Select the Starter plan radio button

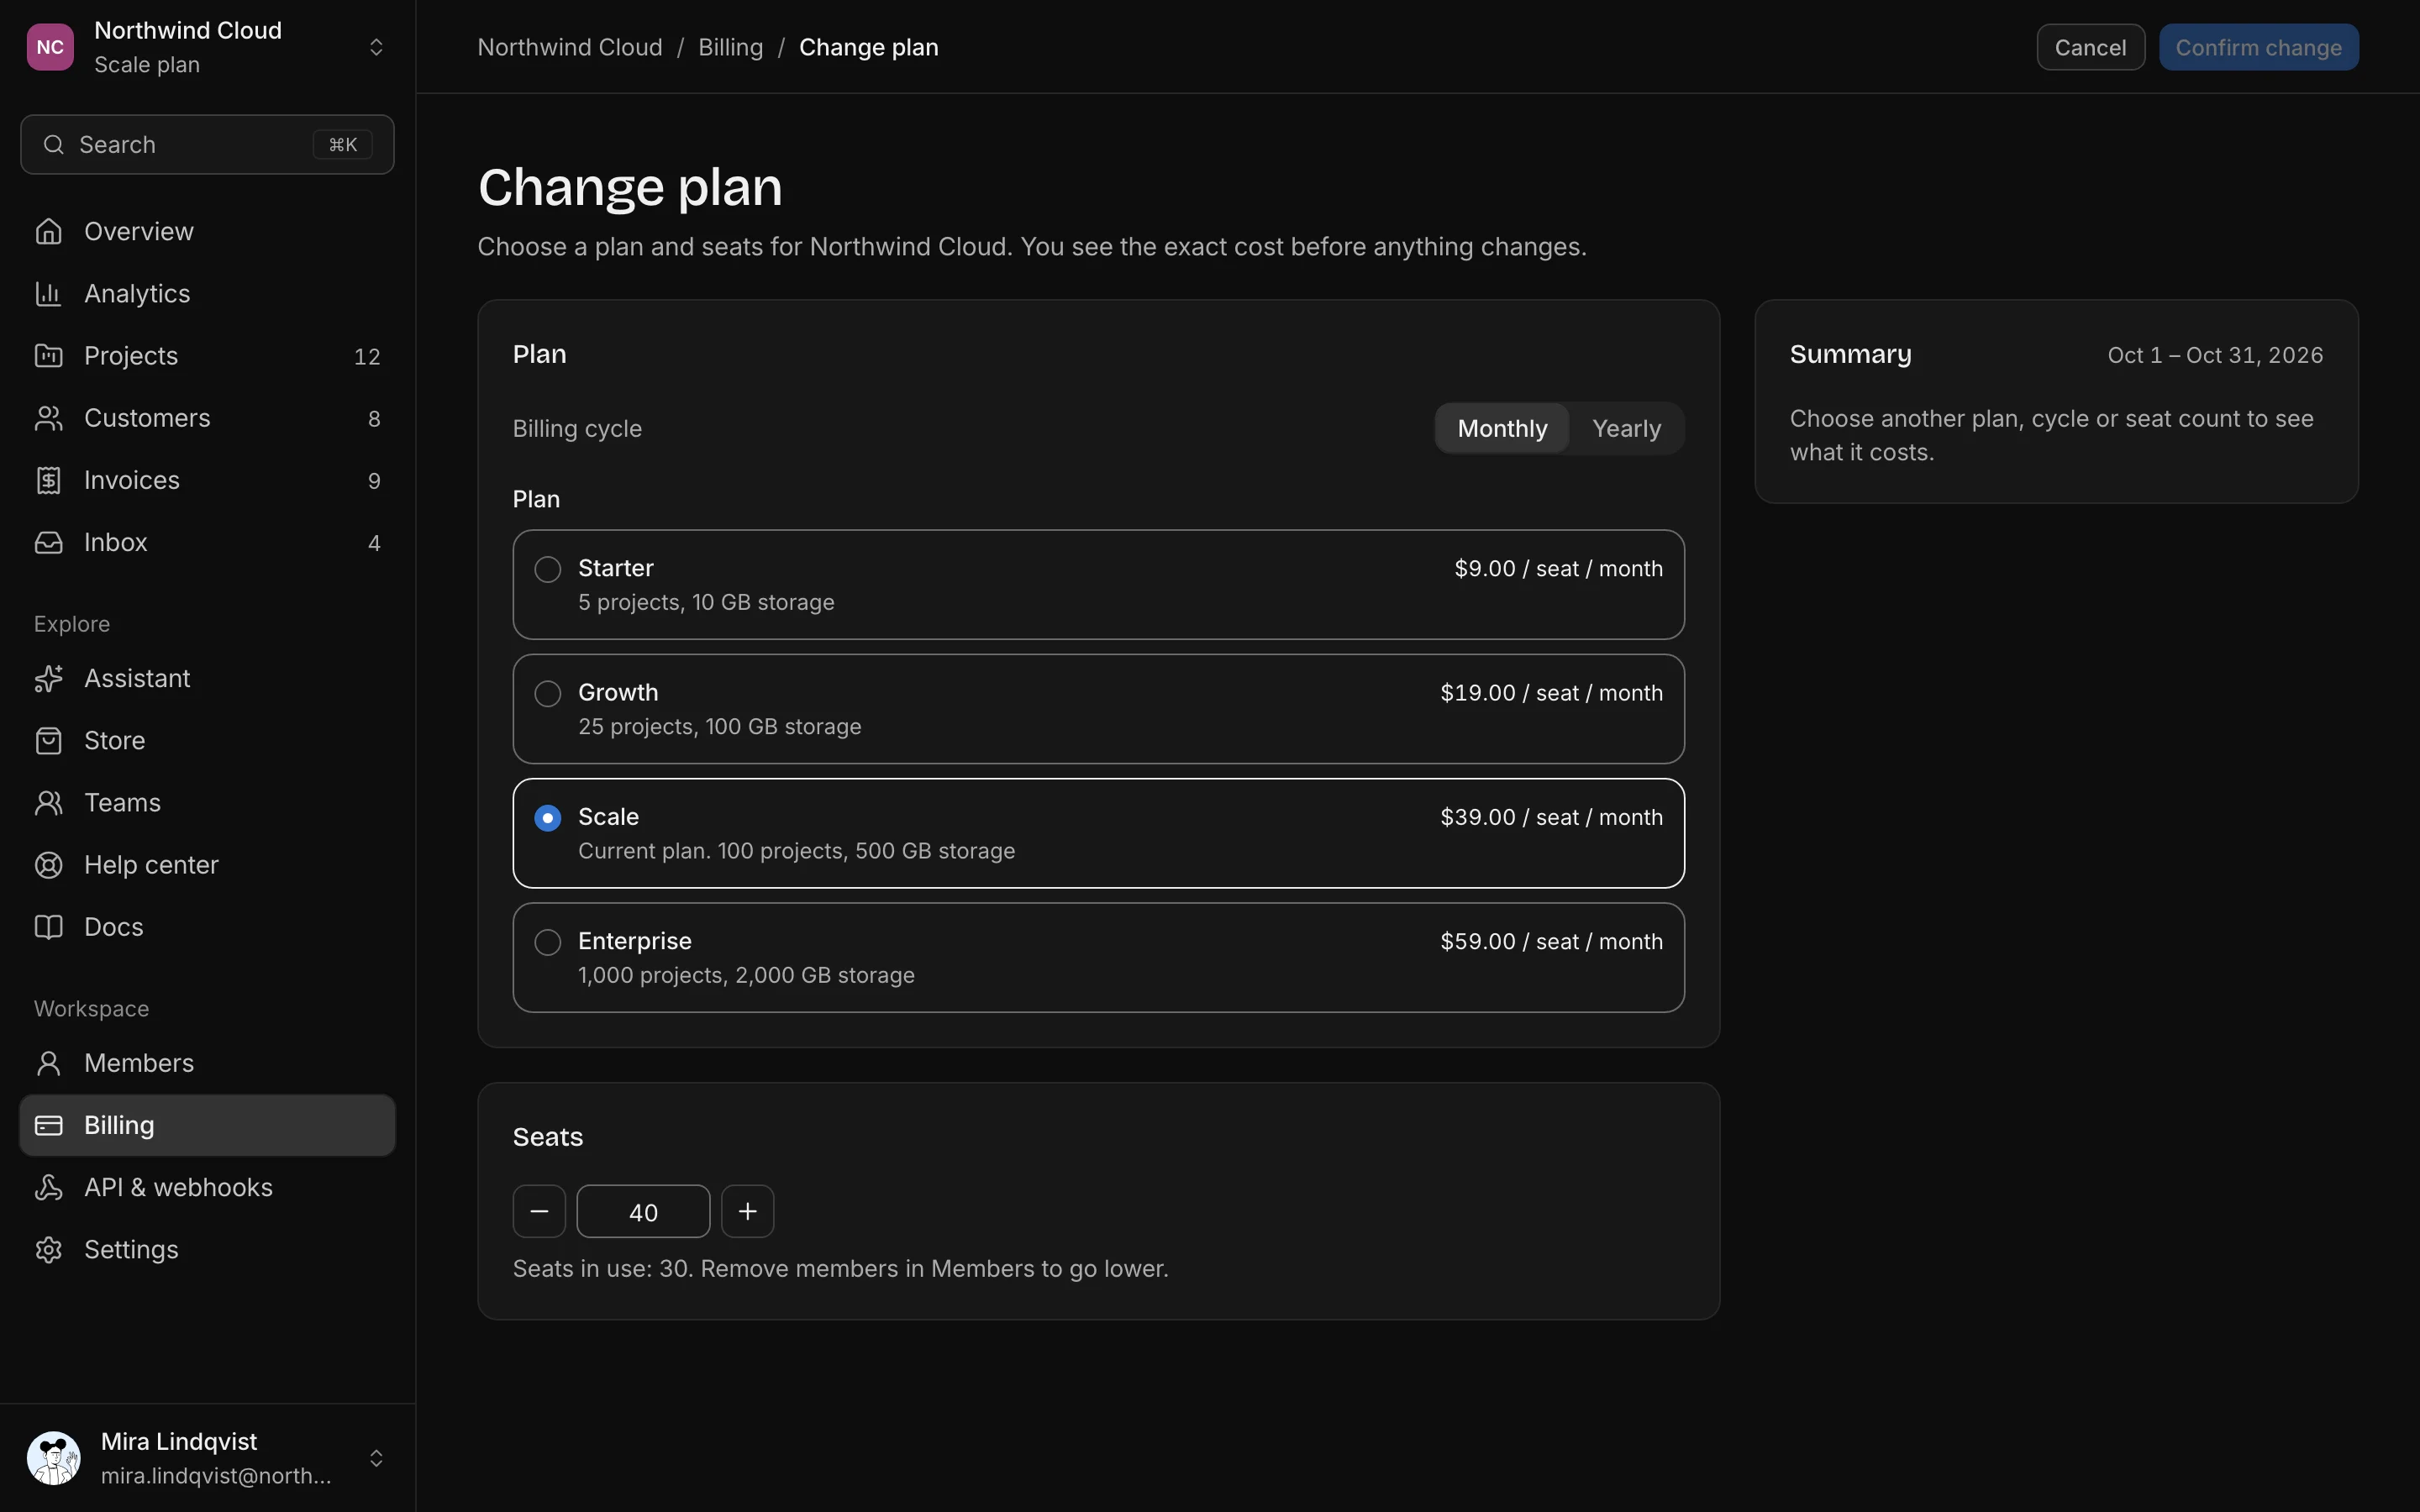pos(547,569)
